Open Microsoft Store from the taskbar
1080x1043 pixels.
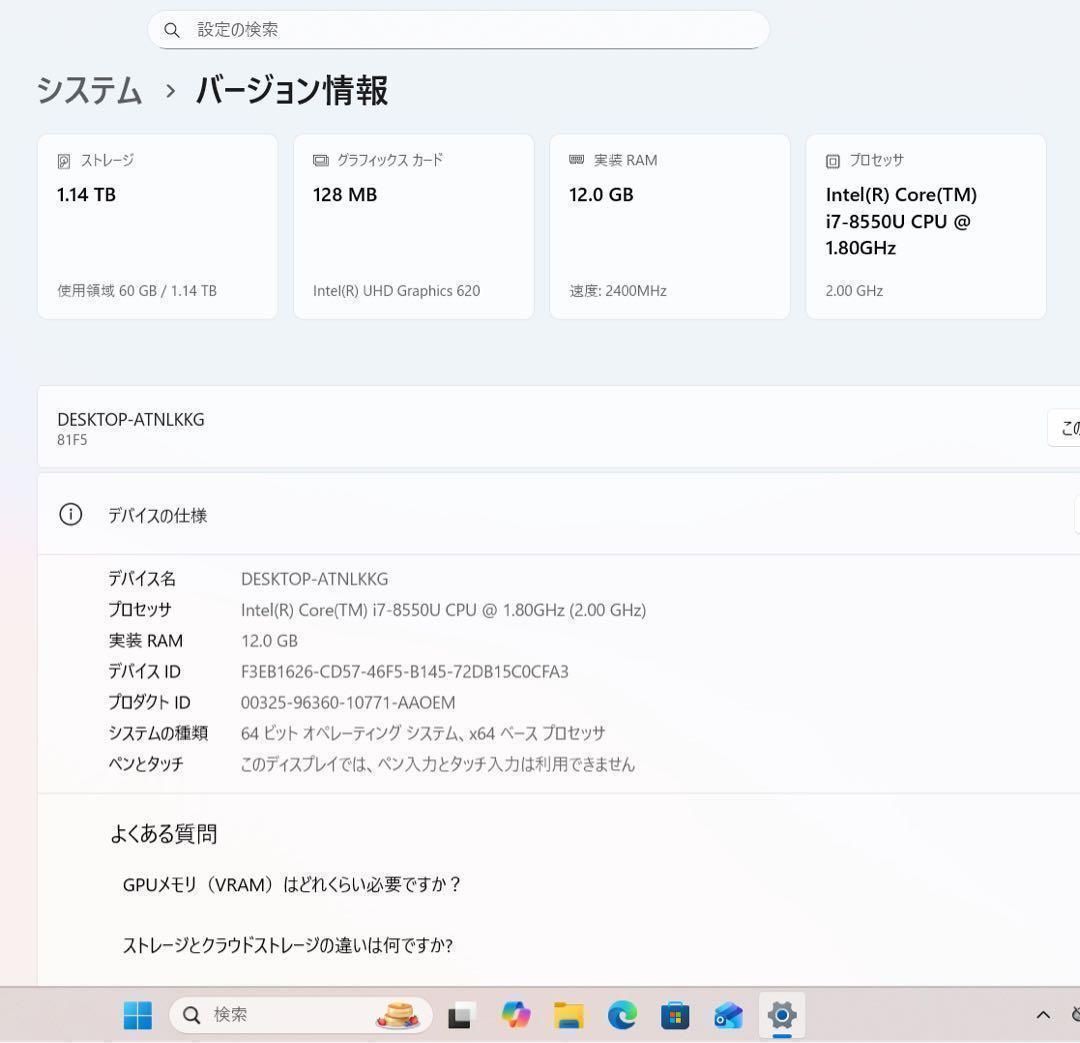(676, 1014)
